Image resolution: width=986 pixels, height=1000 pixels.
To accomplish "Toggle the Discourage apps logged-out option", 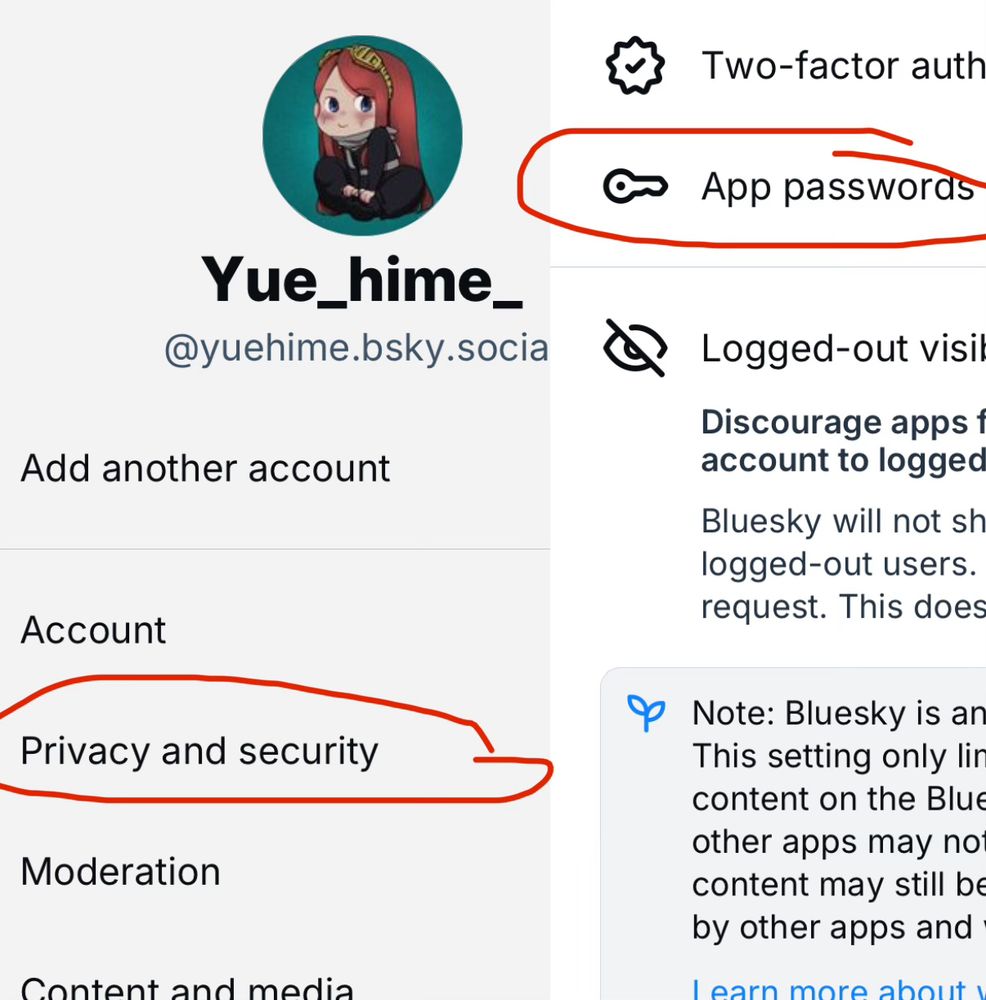I will click(843, 441).
